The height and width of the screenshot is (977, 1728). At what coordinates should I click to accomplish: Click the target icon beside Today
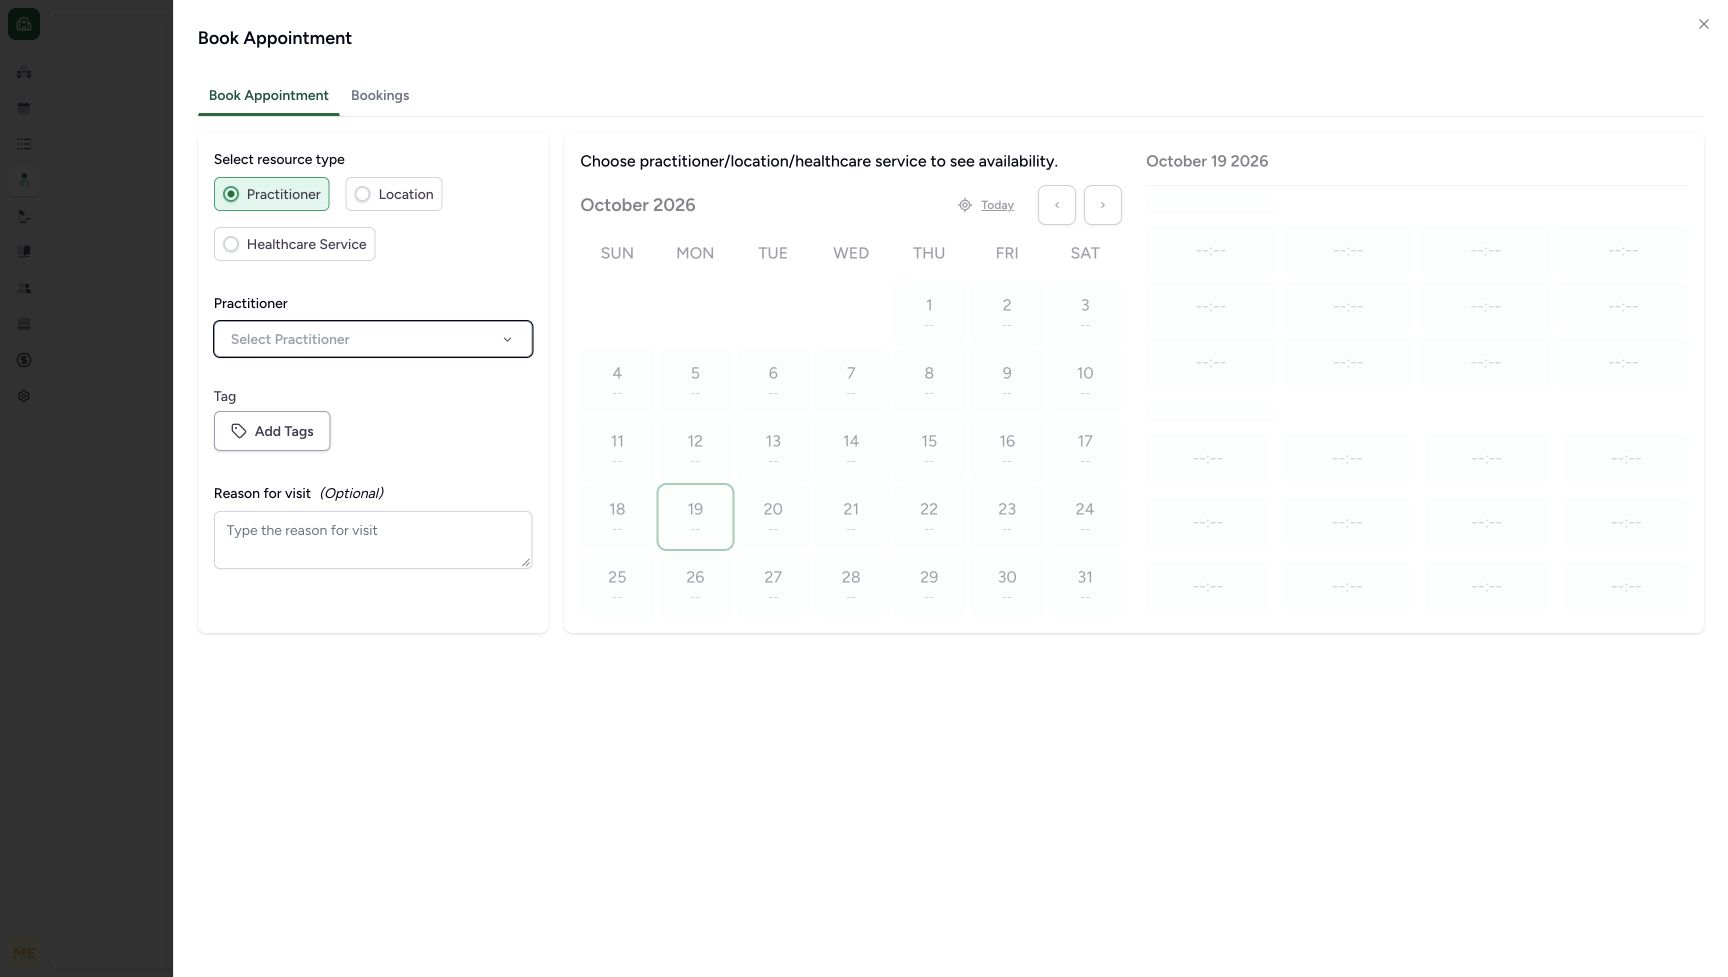[965, 205]
